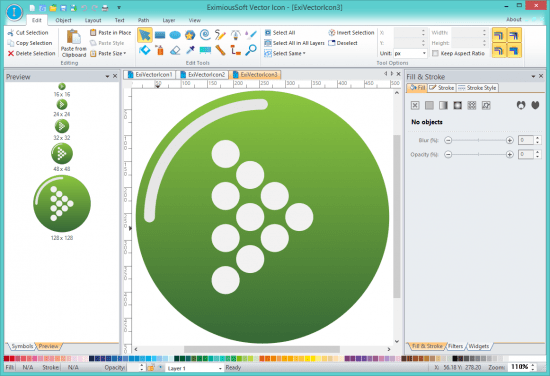The height and width of the screenshot is (376, 550).
Task: Click the 128 x 128 preview thumbnail
Action: click(62, 203)
